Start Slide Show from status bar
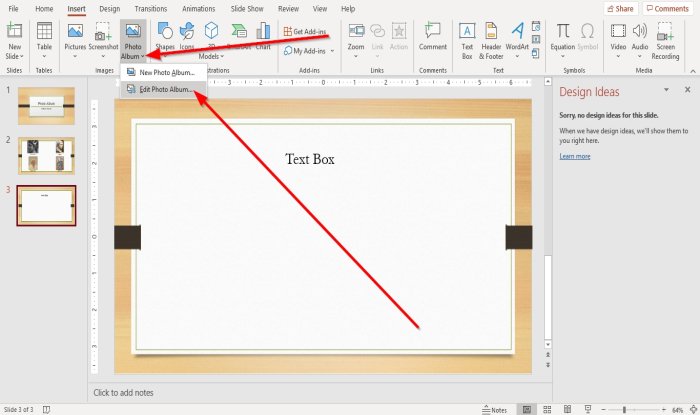Viewport: 700px width, 415px height. (x=588, y=409)
